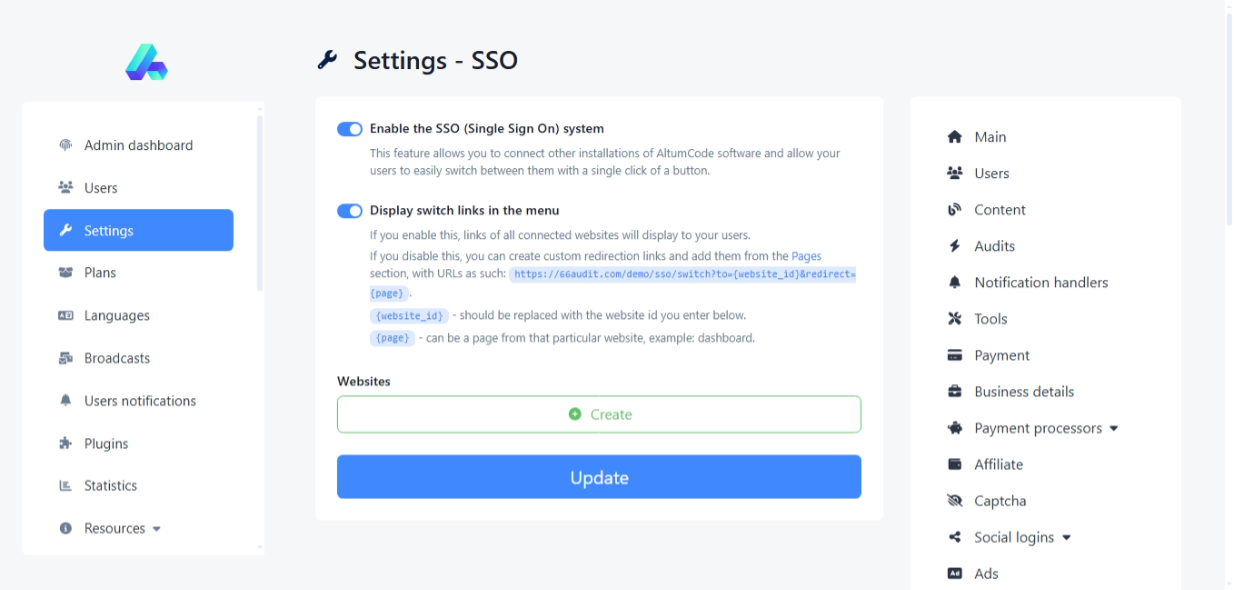
Task: Click the Broadcasts mail icon
Action: click(66, 358)
